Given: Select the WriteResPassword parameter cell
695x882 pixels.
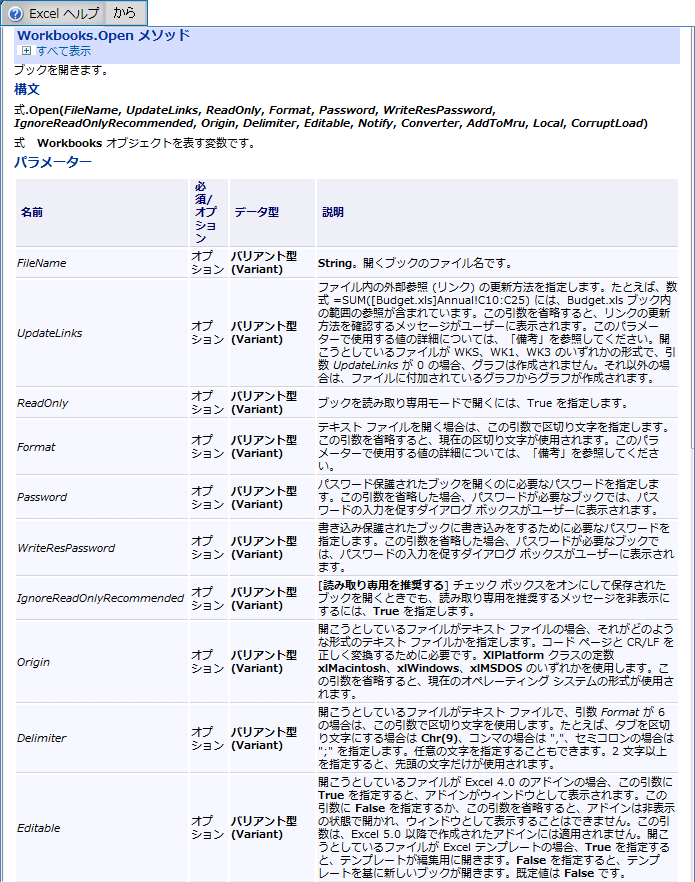Looking at the screenshot, I should click(x=102, y=548).
